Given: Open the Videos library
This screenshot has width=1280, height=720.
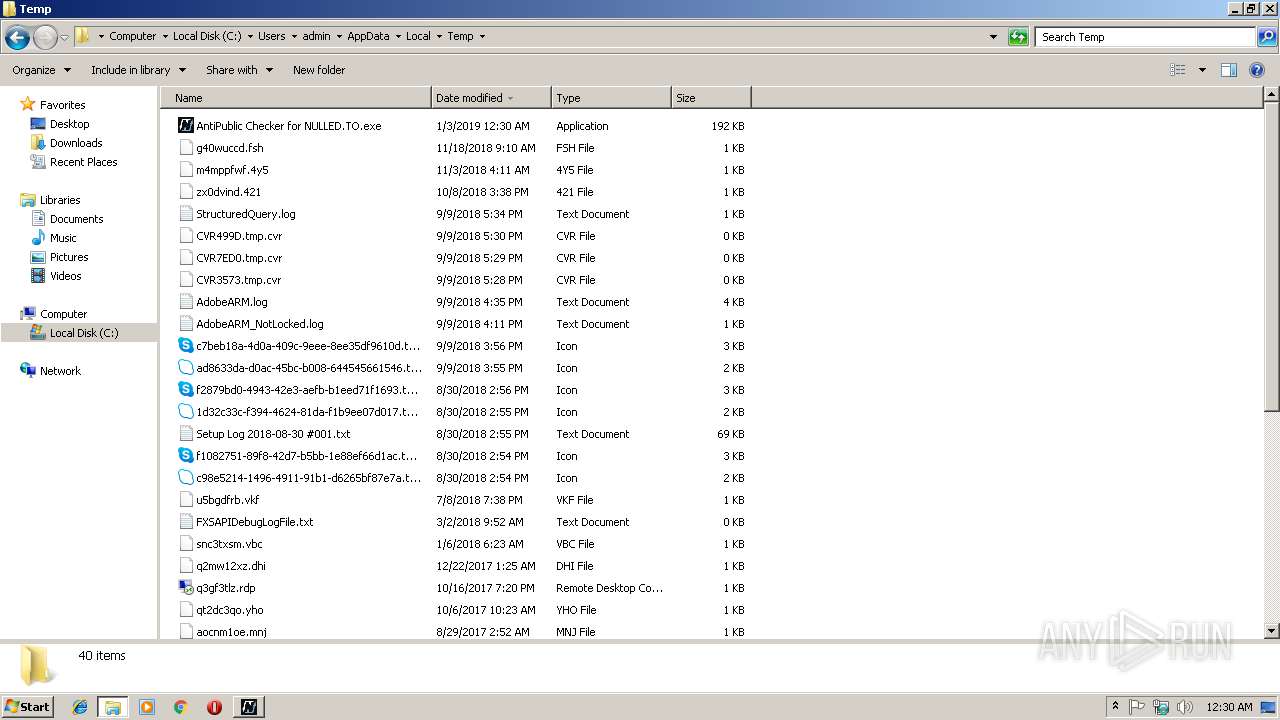Looking at the screenshot, I should pos(65,276).
